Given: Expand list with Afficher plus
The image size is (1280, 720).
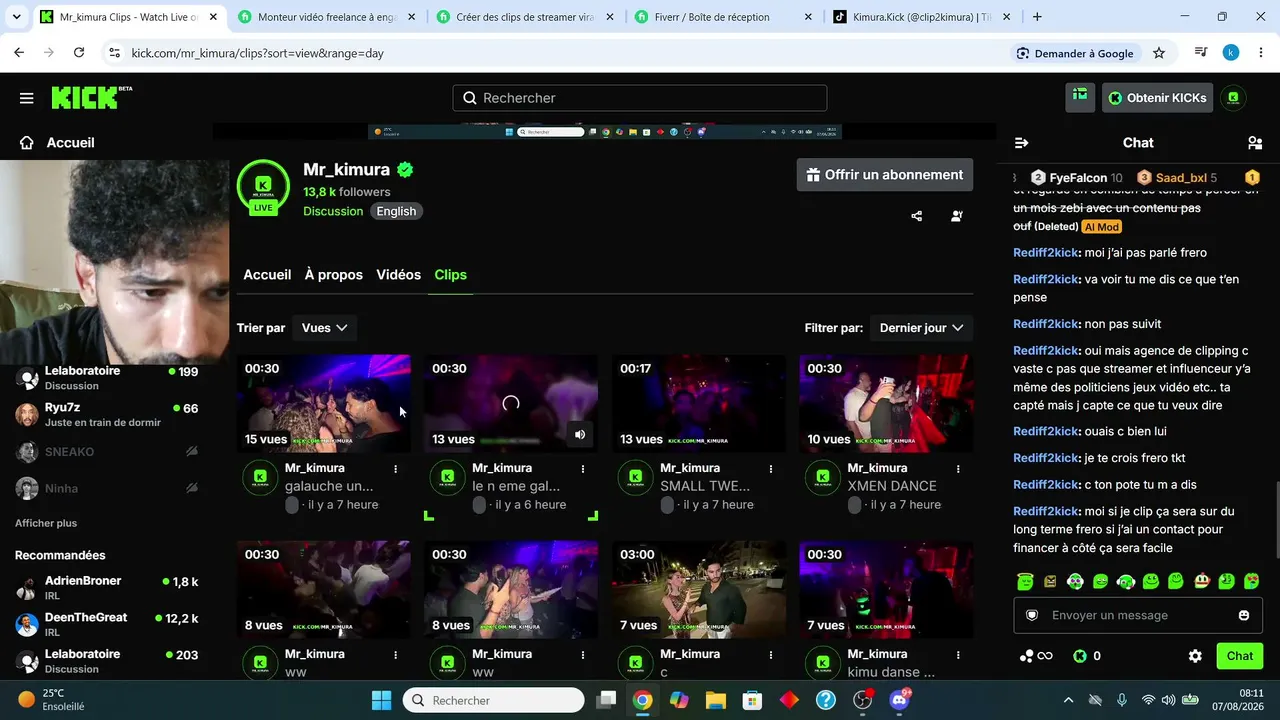Looking at the screenshot, I should coord(46,523).
